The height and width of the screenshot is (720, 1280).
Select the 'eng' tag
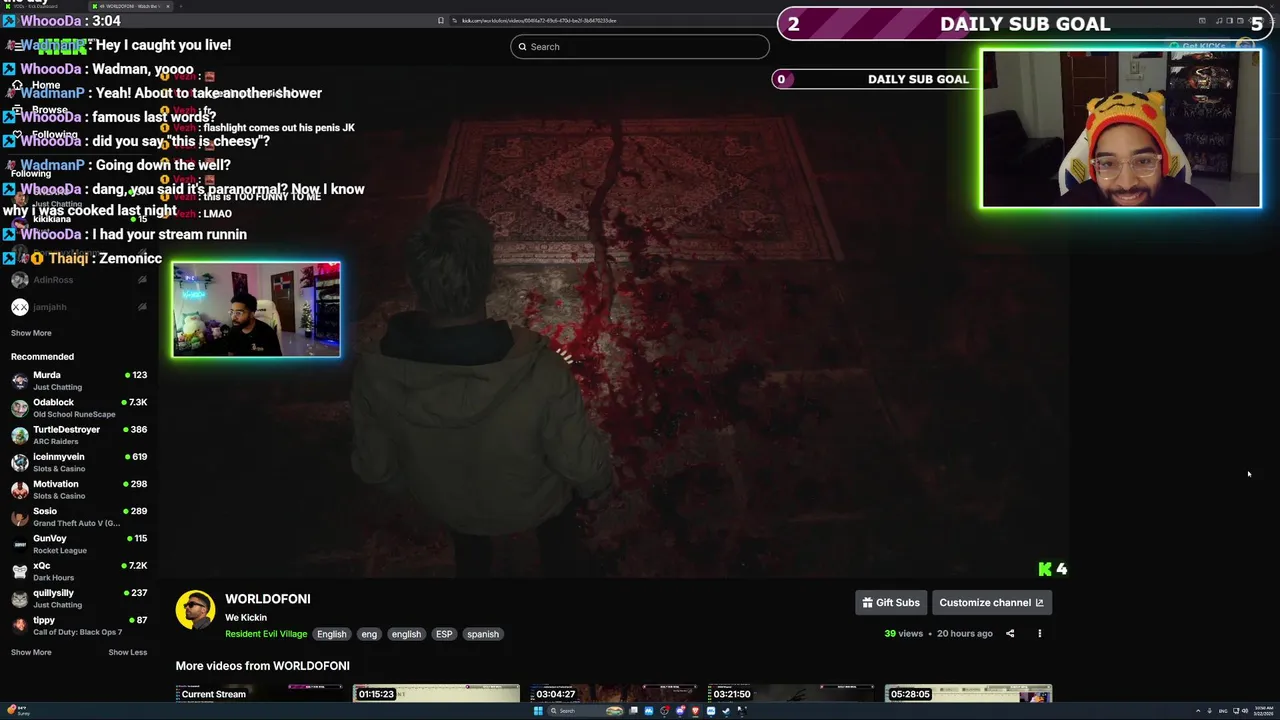369,634
